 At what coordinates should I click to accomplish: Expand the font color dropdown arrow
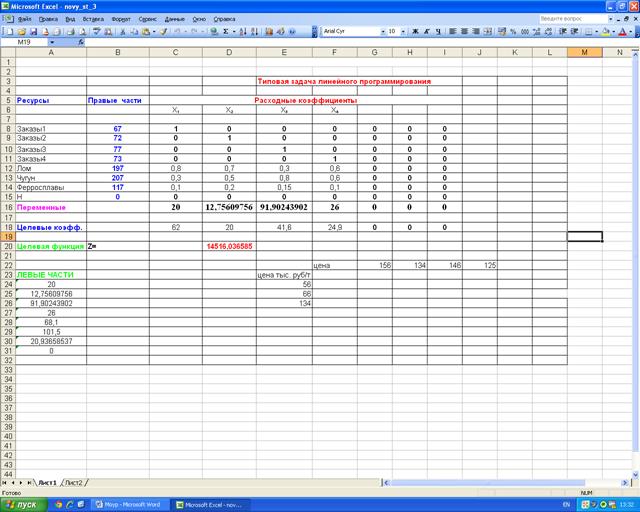click(631, 31)
